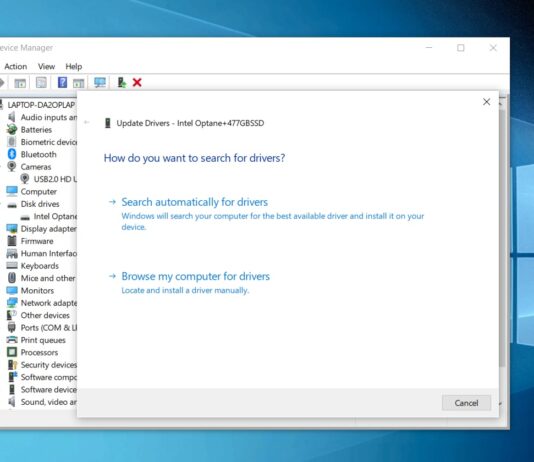Select the Other devices category

(x=45, y=315)
